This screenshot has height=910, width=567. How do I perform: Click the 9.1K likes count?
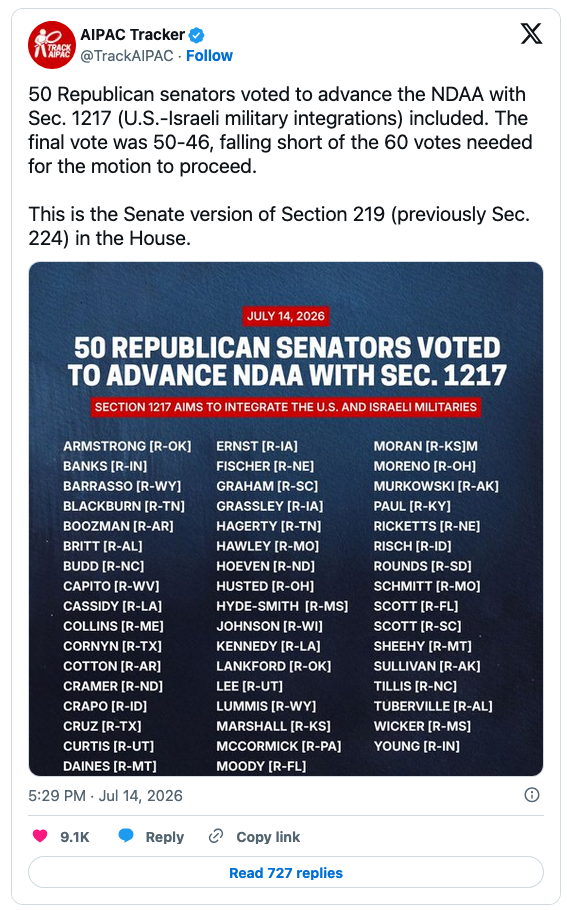pos(75,837)
